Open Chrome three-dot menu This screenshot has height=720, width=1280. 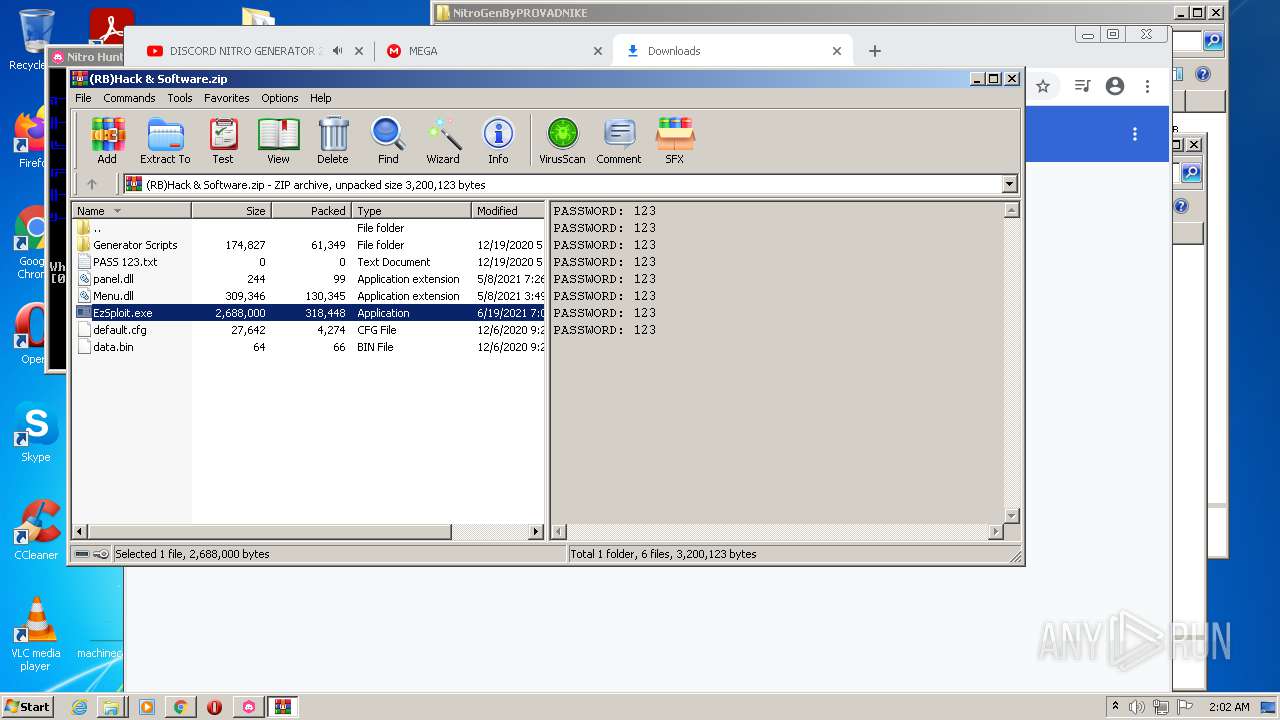click(1148, 86)
